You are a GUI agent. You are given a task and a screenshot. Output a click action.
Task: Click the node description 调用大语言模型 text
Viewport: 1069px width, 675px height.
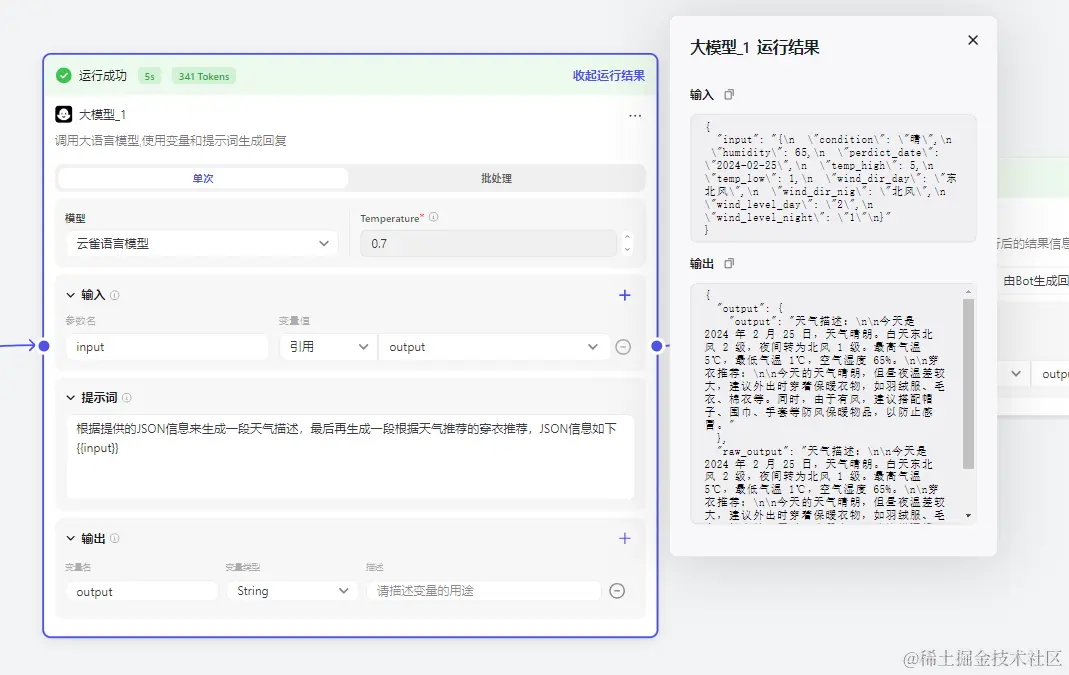coord(171,140)
